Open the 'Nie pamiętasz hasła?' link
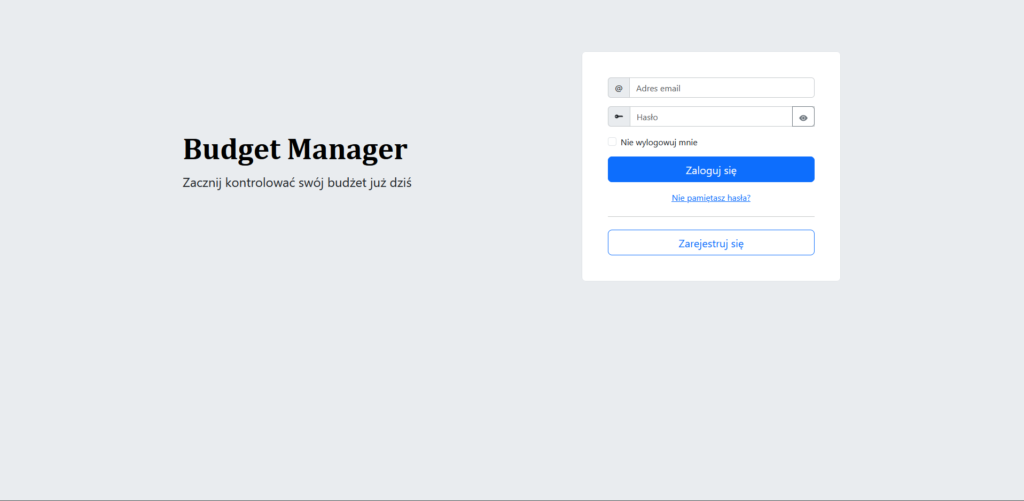The width and height of the screenshot is (1024, 501). [711, 198]
